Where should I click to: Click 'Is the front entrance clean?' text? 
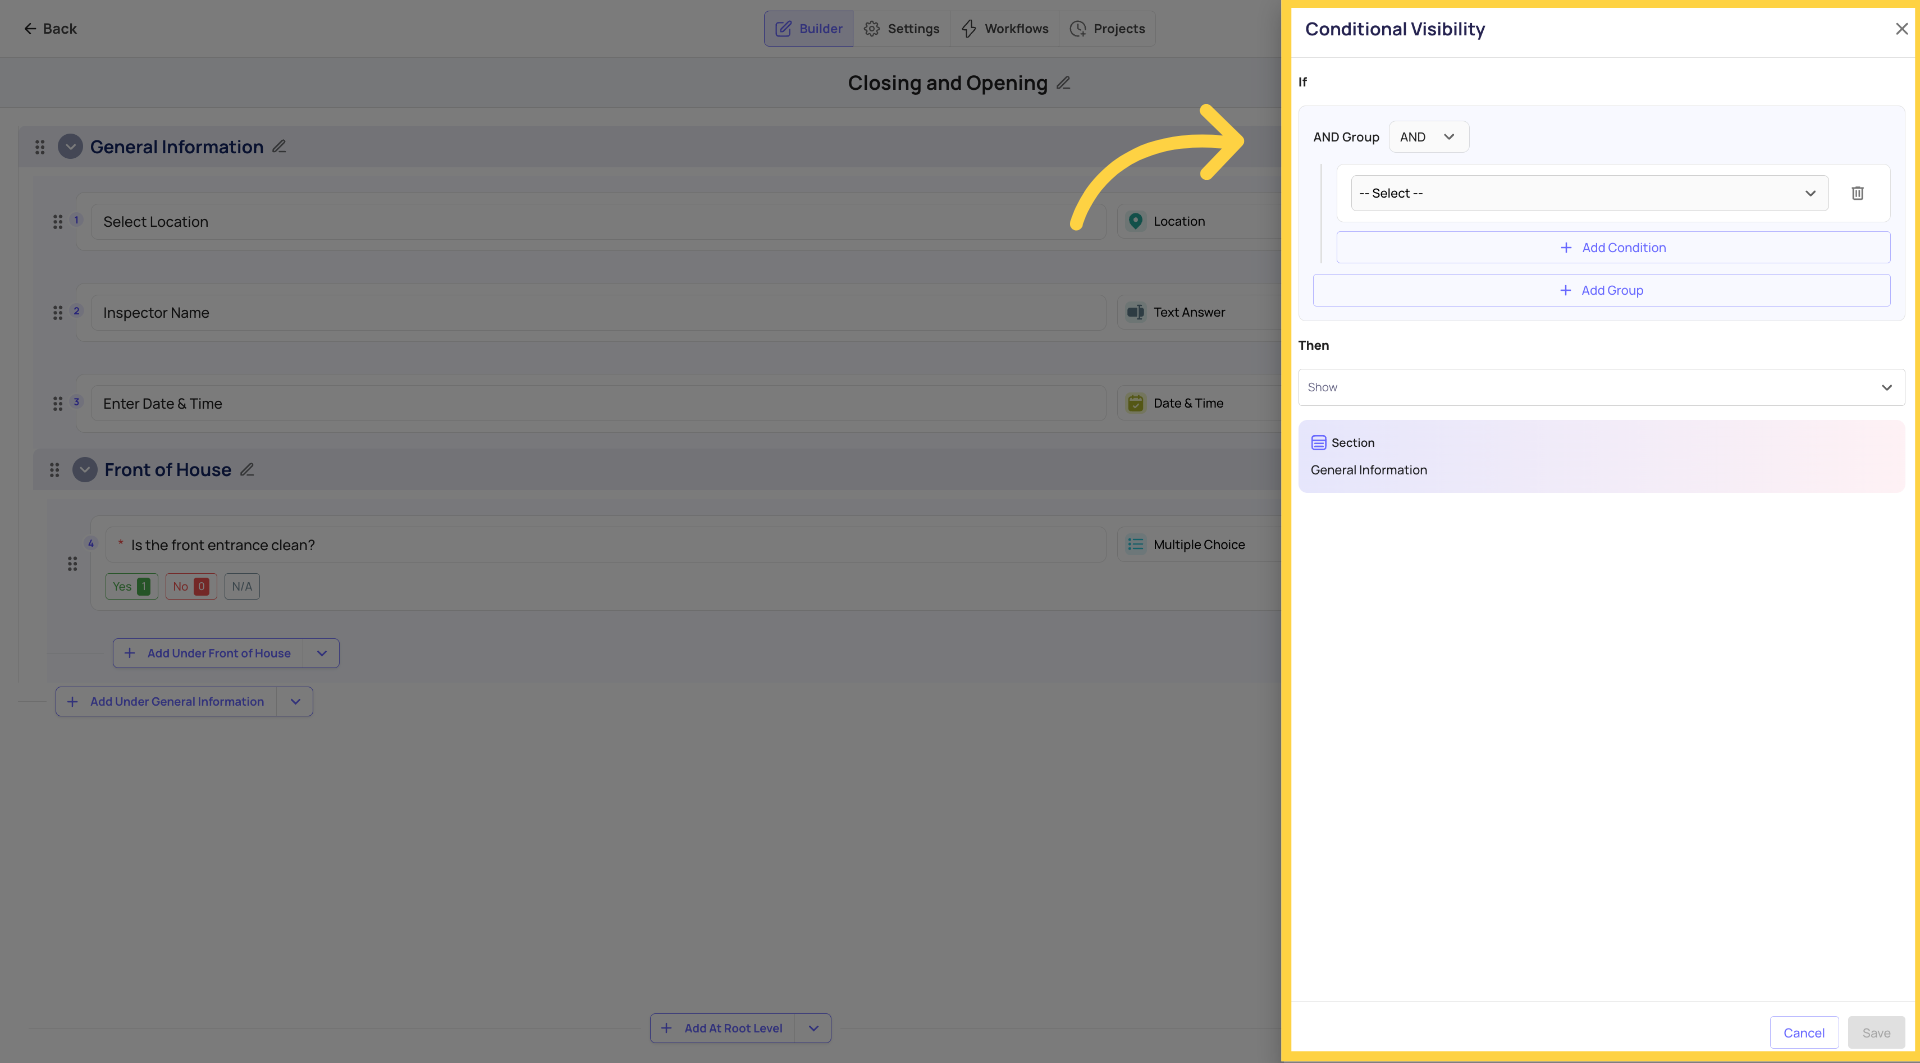[223, 545]
